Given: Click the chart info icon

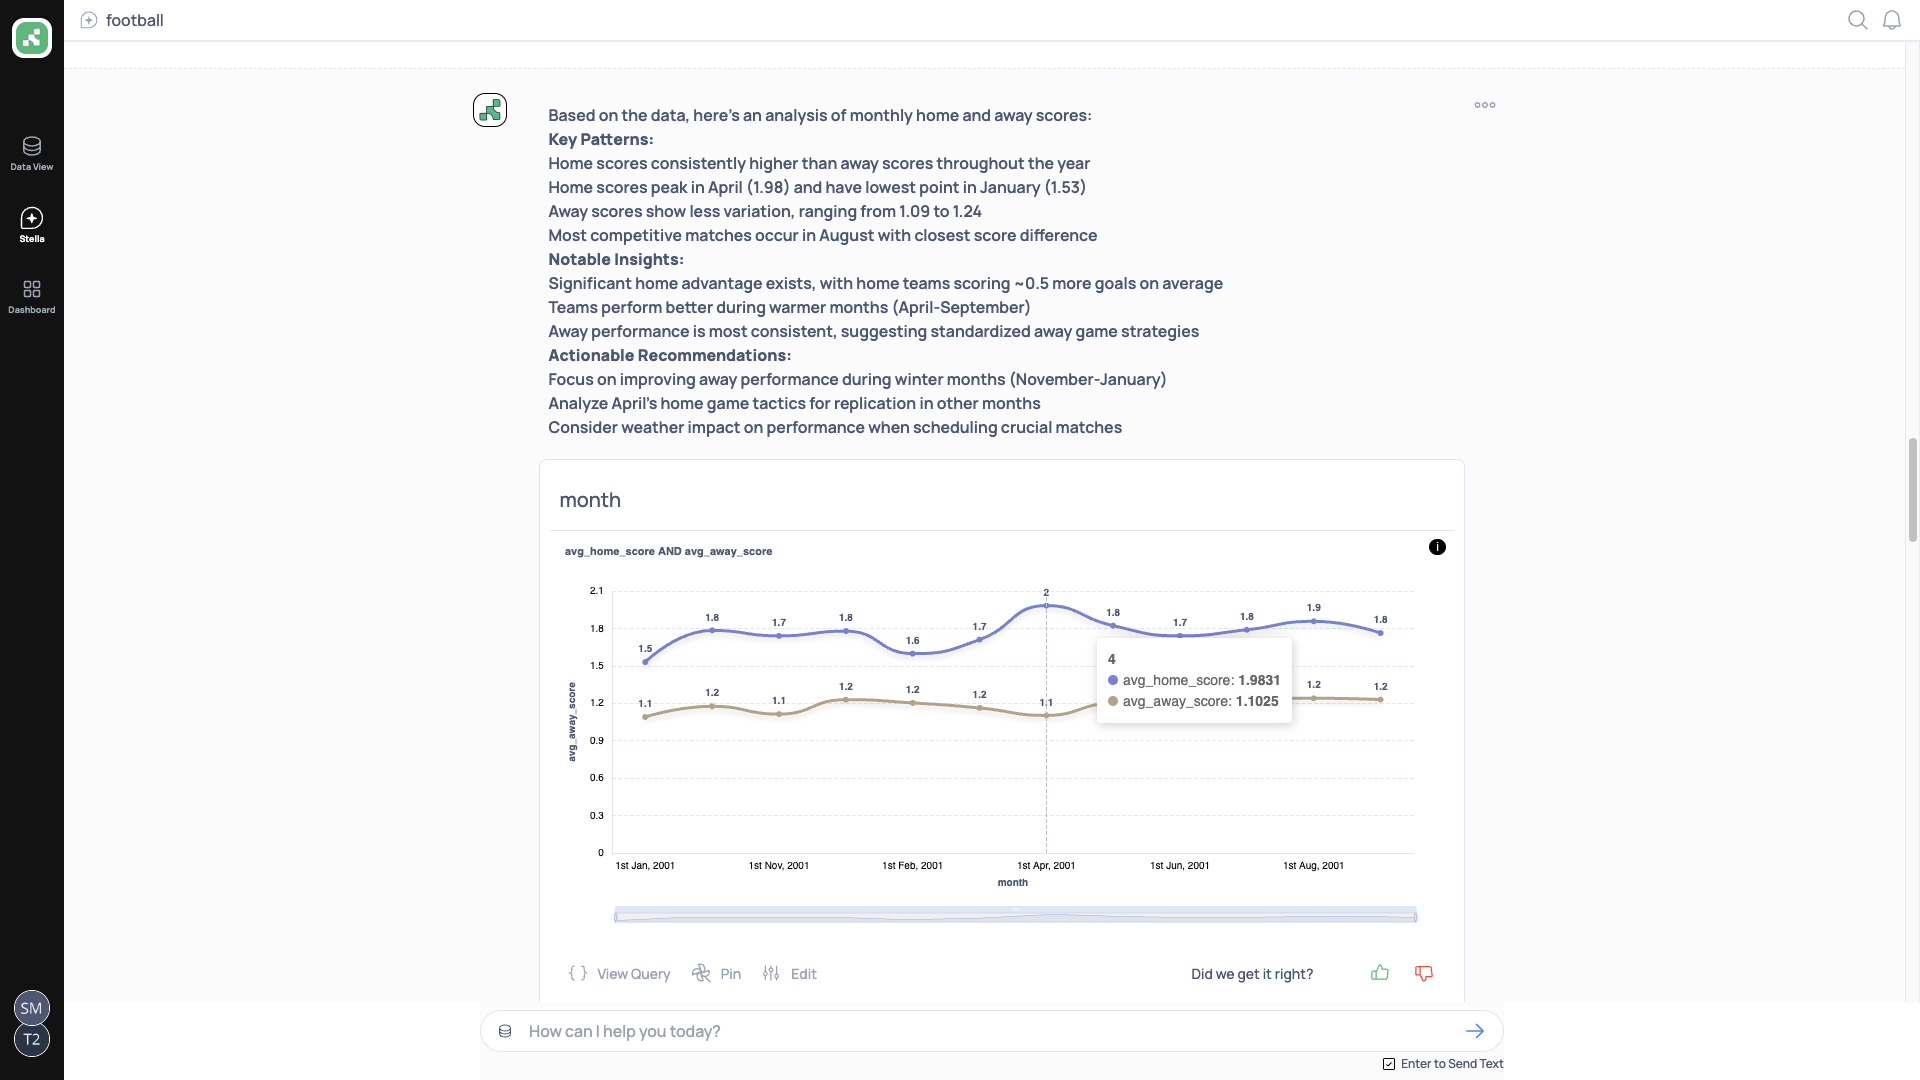Looking at the screenshot, I should (1437, 547).
